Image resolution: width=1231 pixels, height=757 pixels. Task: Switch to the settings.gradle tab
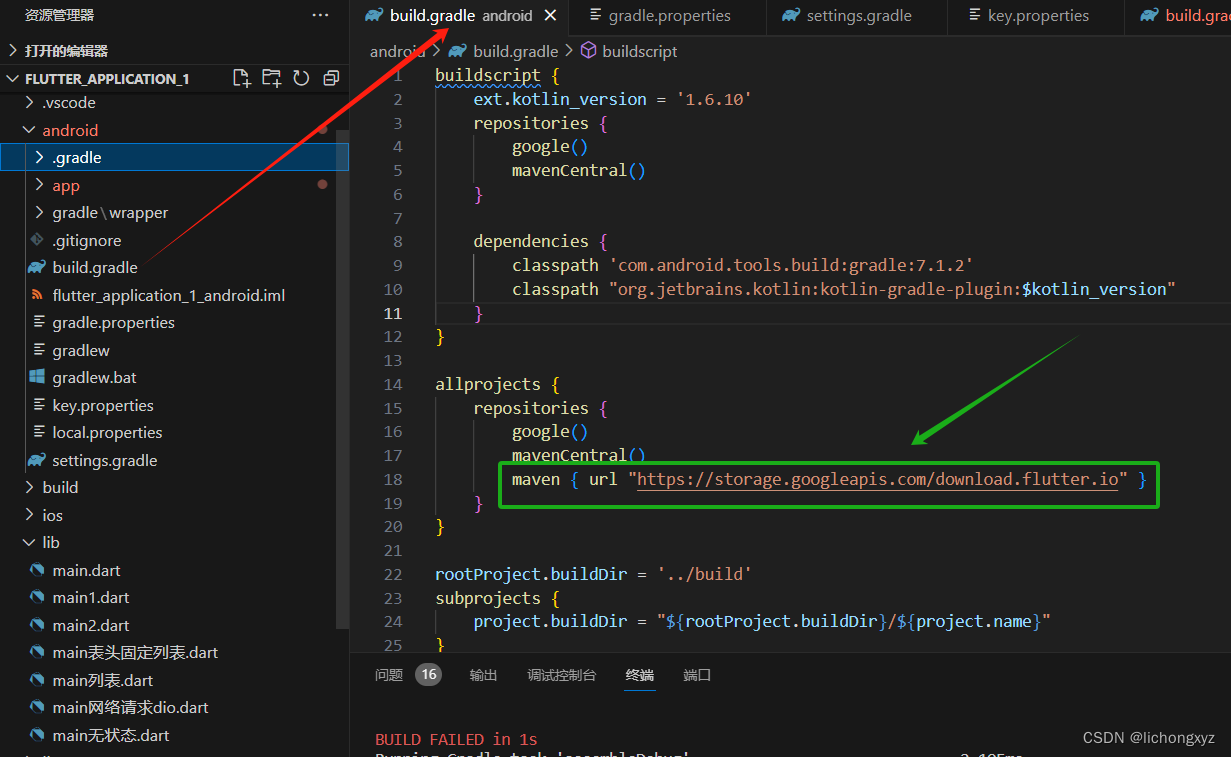pyautogui.click(x=847, y=16)
